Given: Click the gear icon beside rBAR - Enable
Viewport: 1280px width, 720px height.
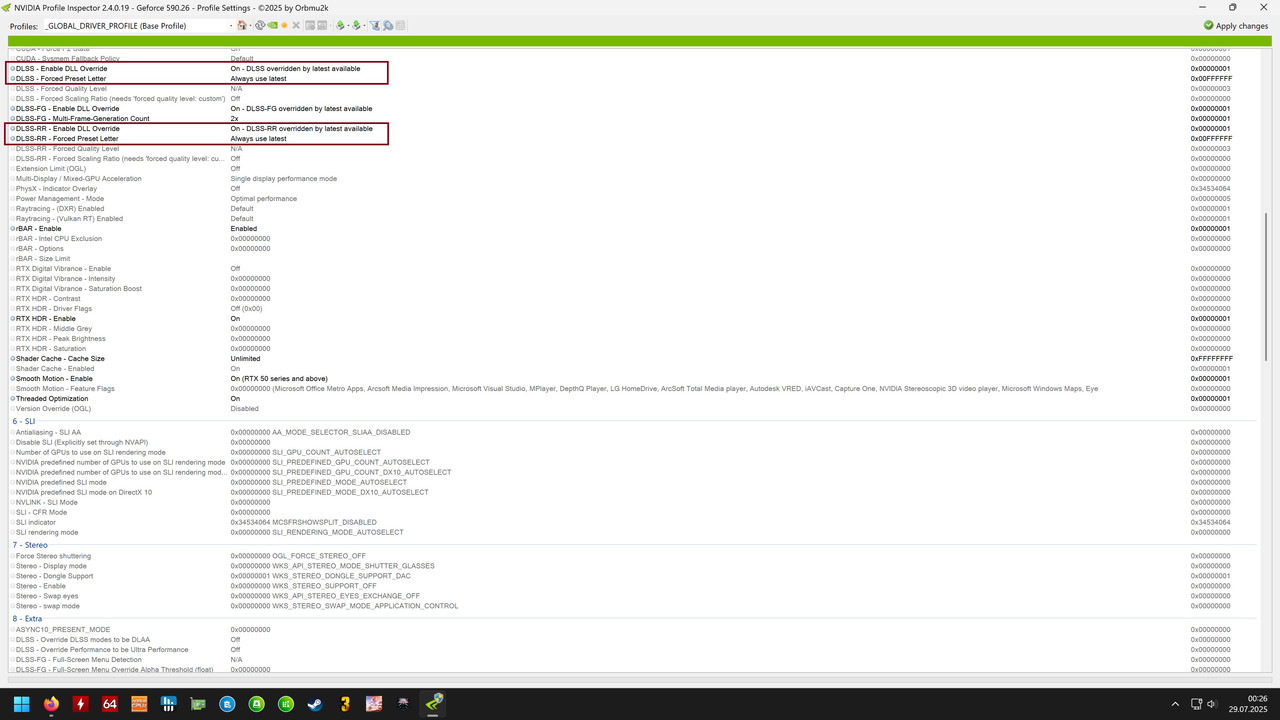Looking at the screenshot, I should (x=13, y=229).
